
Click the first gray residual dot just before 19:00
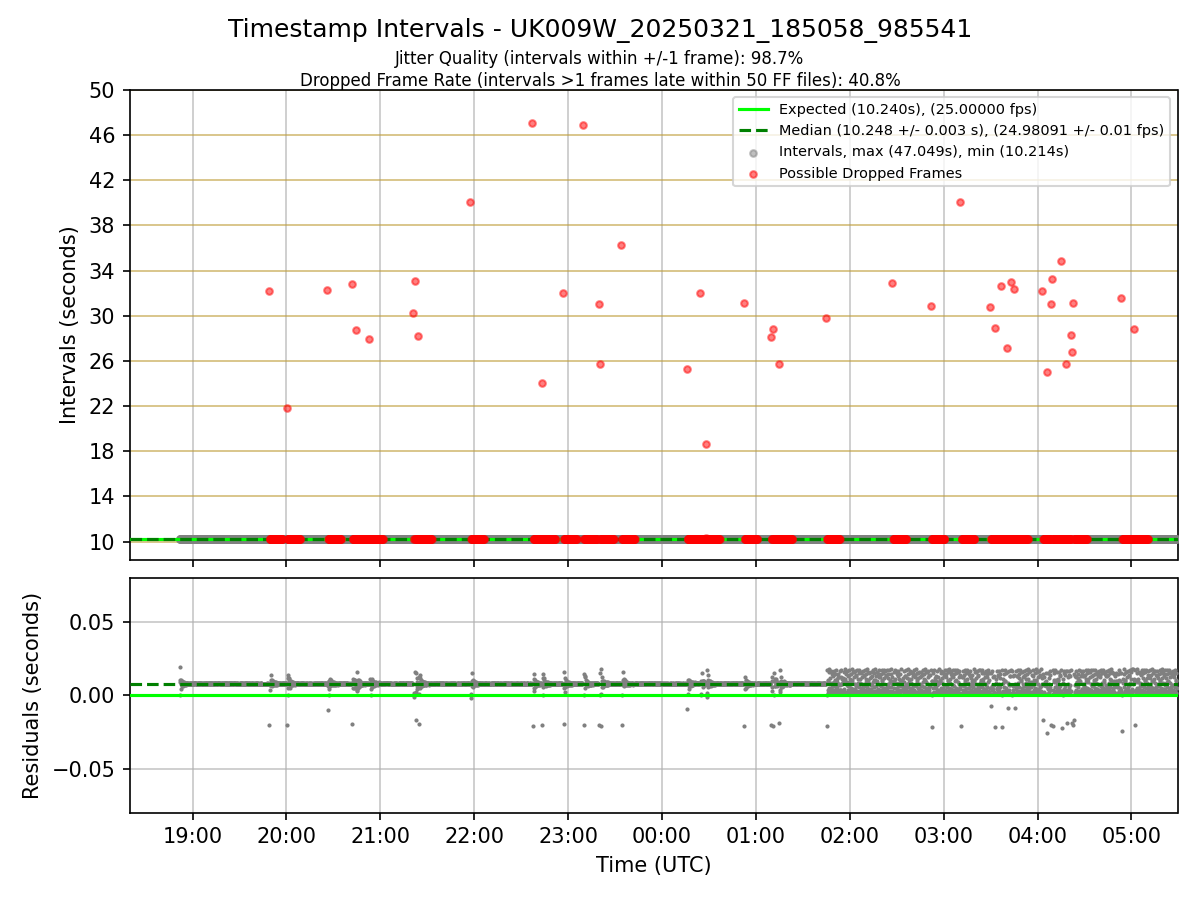click(x=180, y=667)
